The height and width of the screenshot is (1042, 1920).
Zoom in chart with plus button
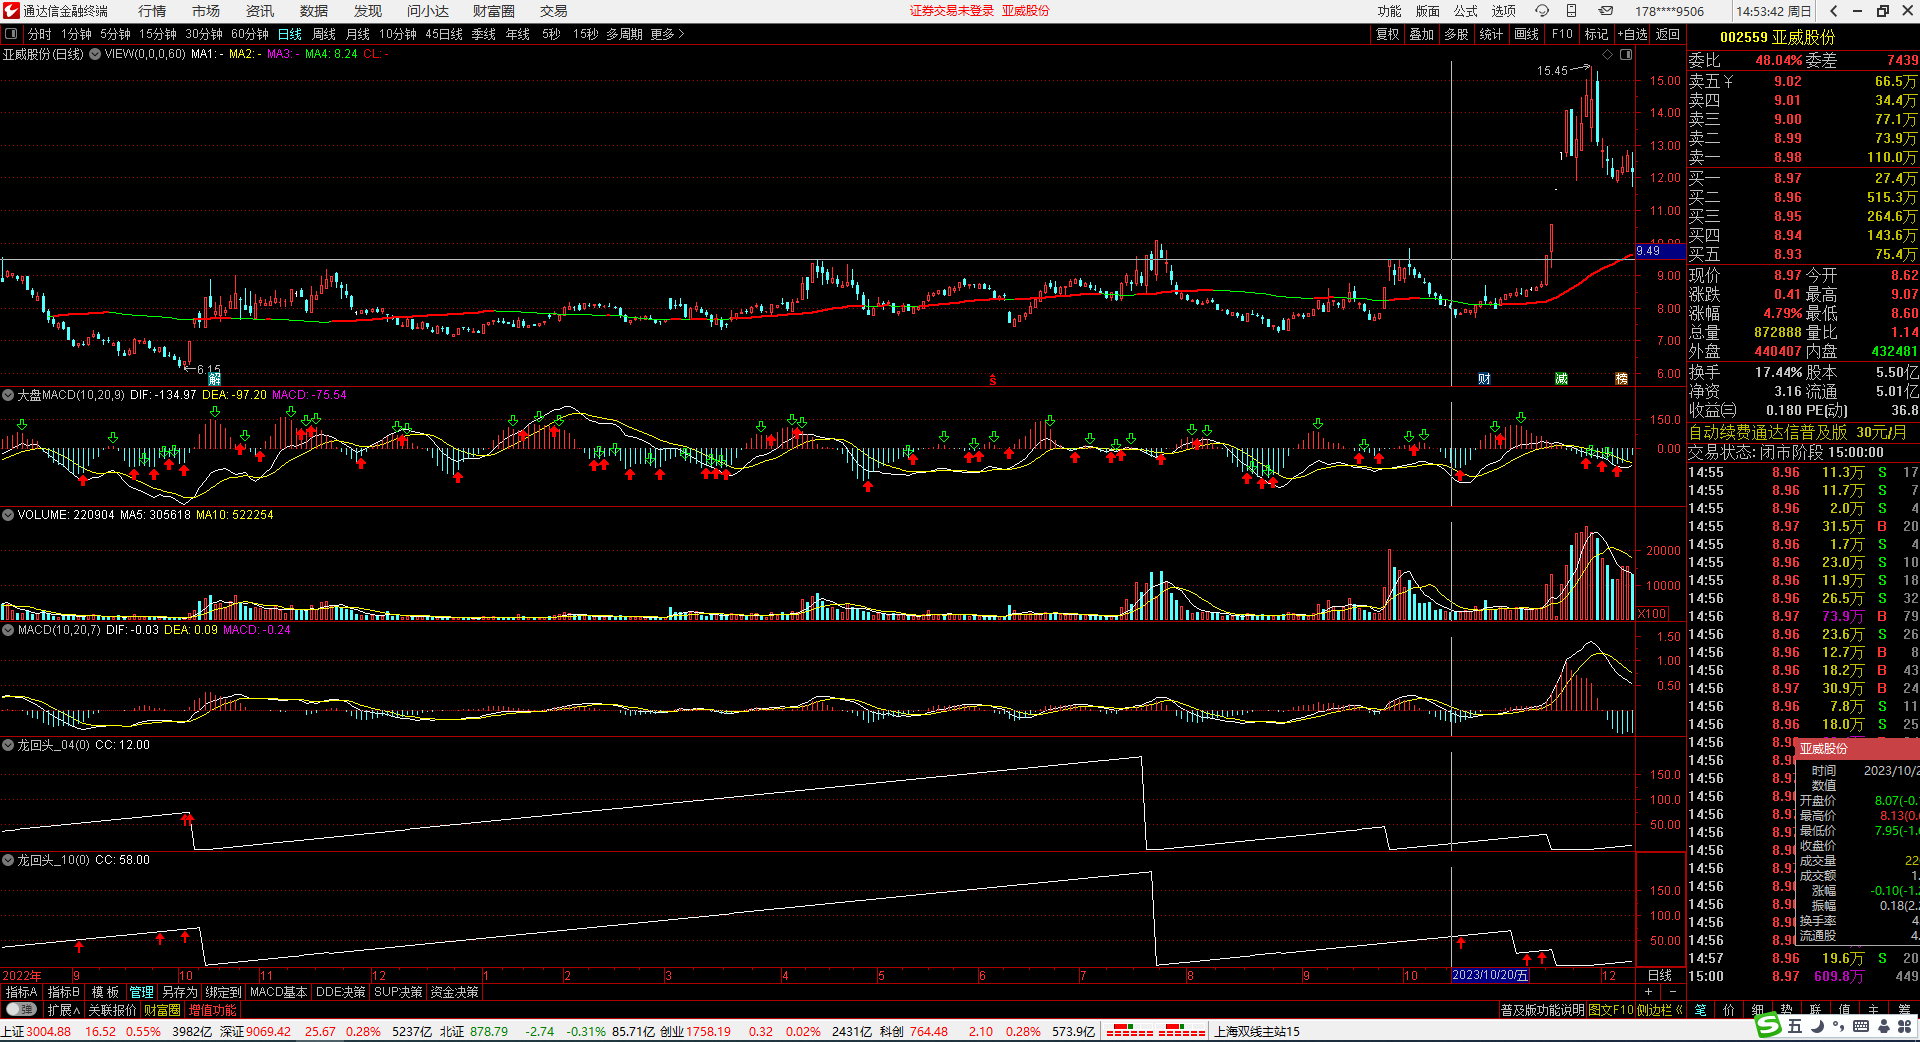pyautogui.click(x=1648, y=992)
